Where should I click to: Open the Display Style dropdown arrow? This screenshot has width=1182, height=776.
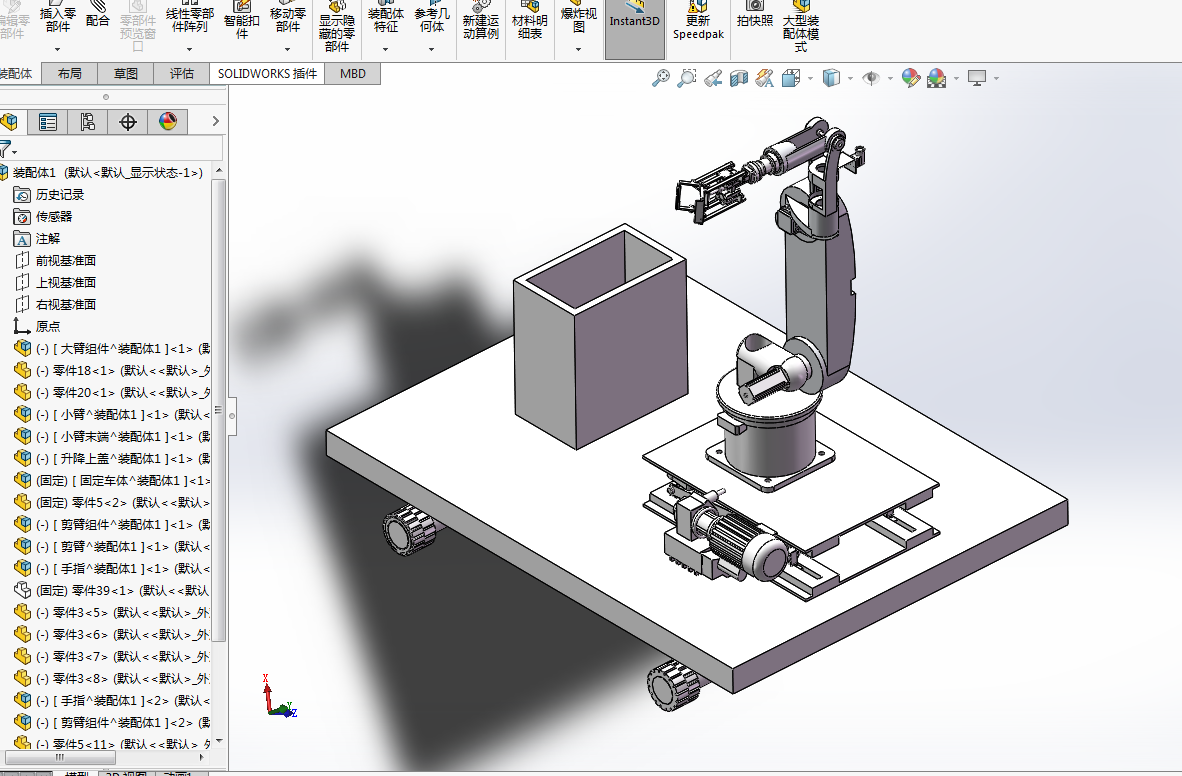[850, 78]
